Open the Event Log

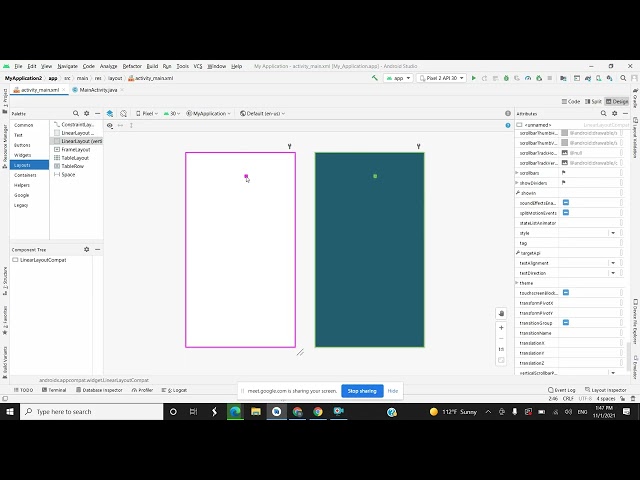[562, 390]
